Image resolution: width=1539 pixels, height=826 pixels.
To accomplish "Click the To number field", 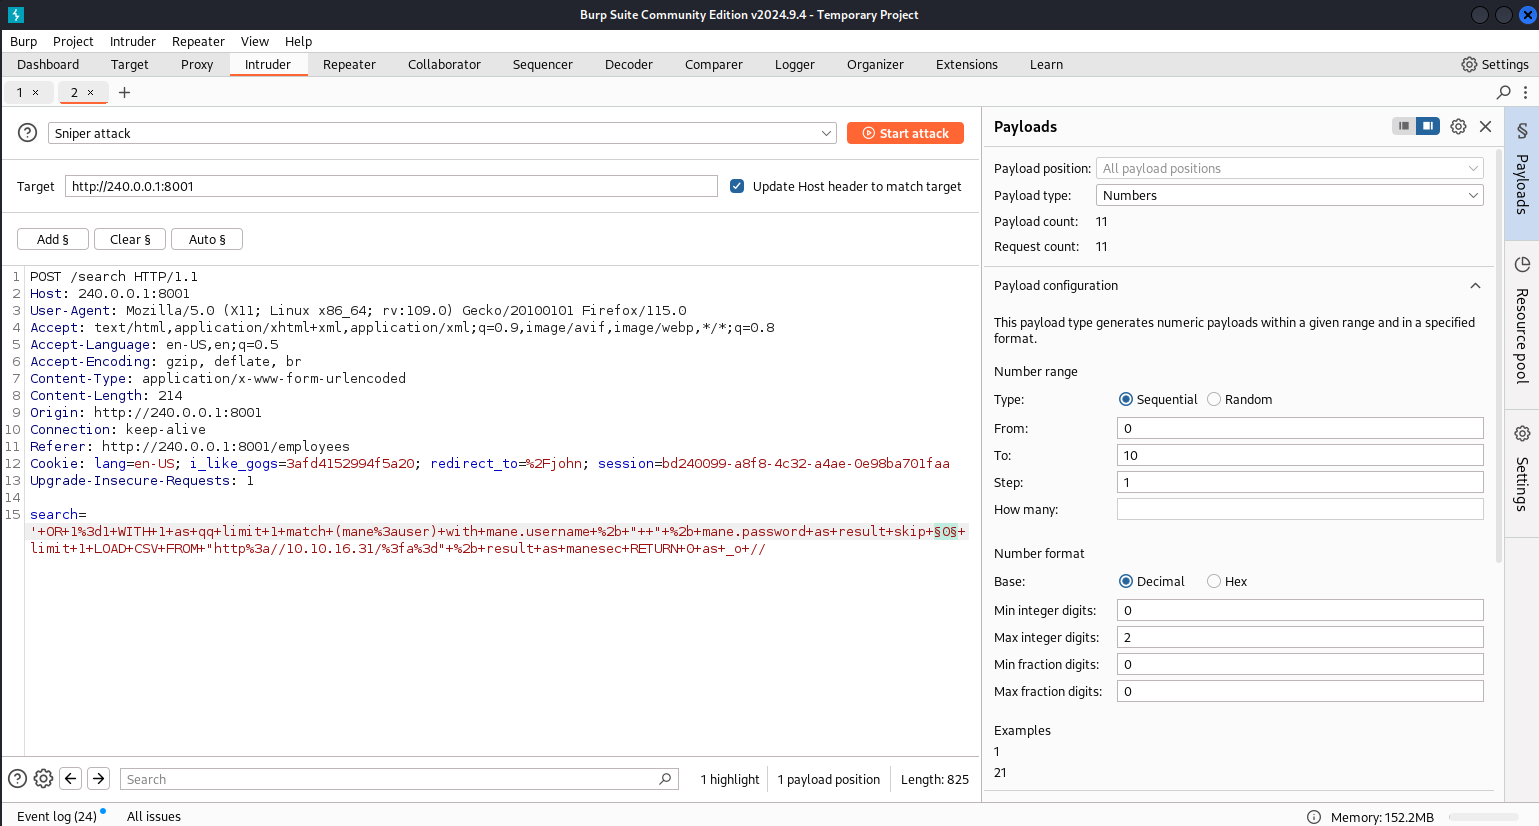I will (x=1300, y=455).
